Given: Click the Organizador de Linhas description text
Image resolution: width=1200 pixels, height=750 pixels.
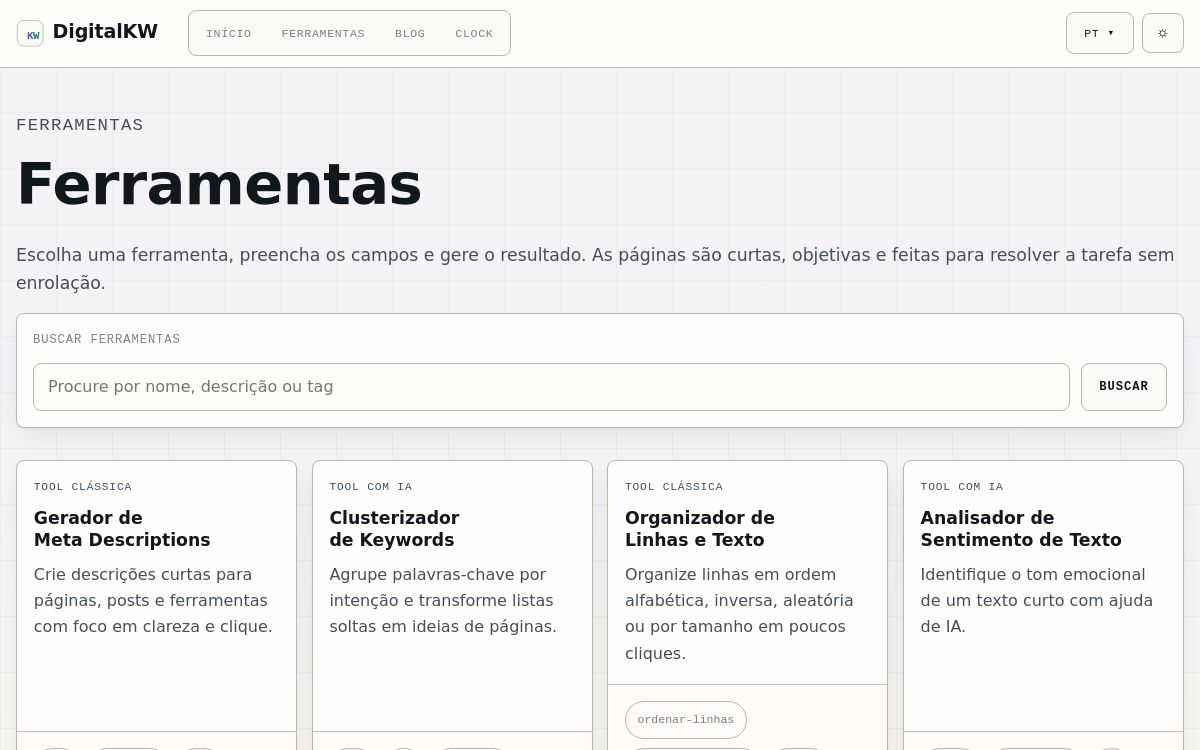Looking at the screenshot, I should tap(739, 614).
